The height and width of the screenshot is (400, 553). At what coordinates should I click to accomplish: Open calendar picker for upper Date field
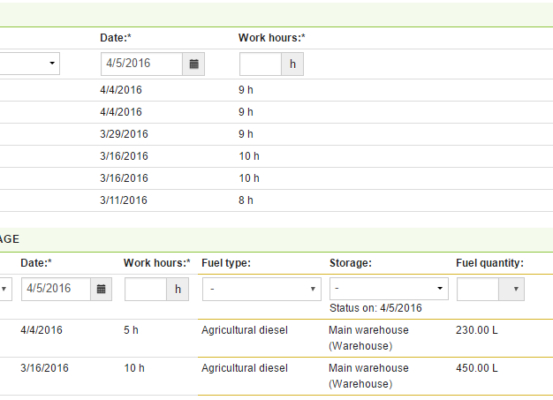[194, 64]
